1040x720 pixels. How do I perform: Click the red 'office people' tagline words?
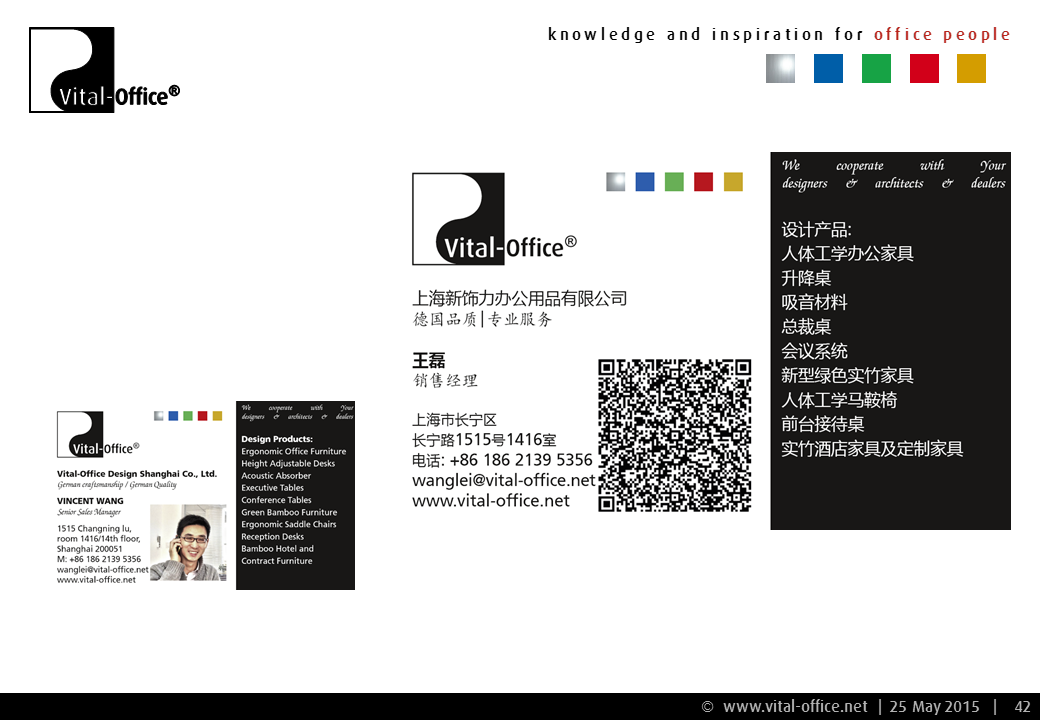(x=942, y=34)
